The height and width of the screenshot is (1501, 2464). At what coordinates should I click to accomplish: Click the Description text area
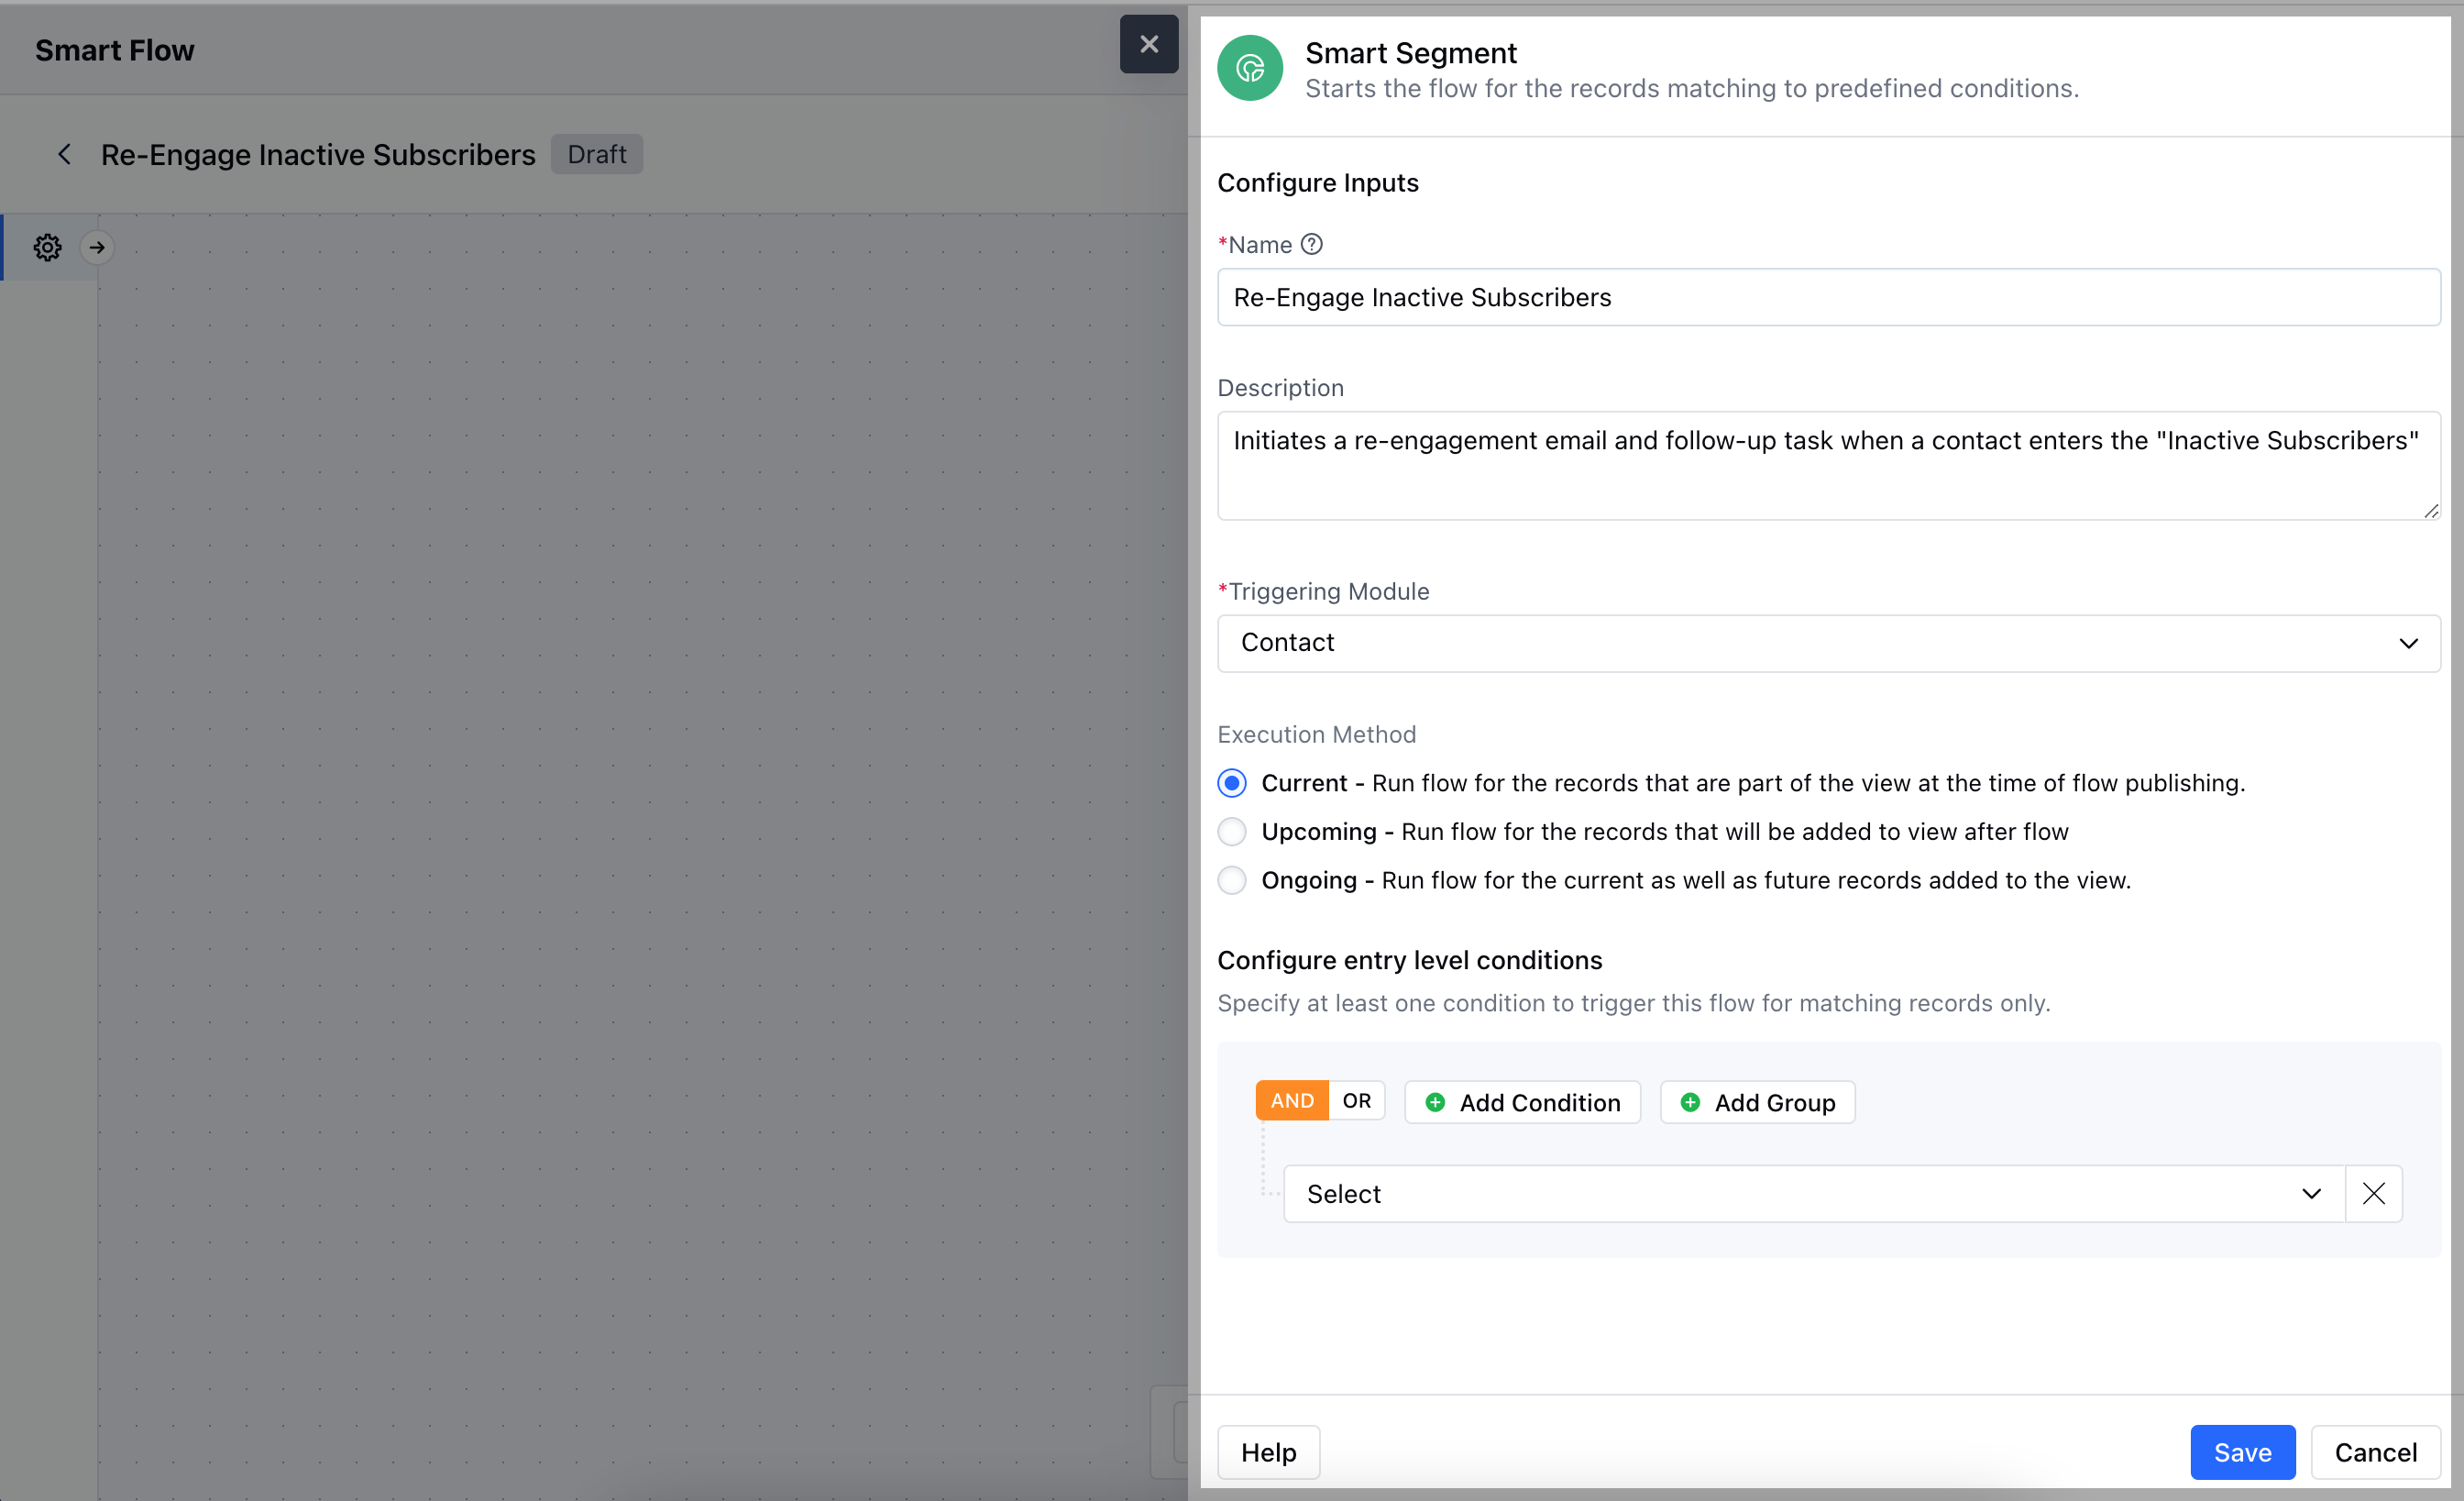pos(1828,465)
